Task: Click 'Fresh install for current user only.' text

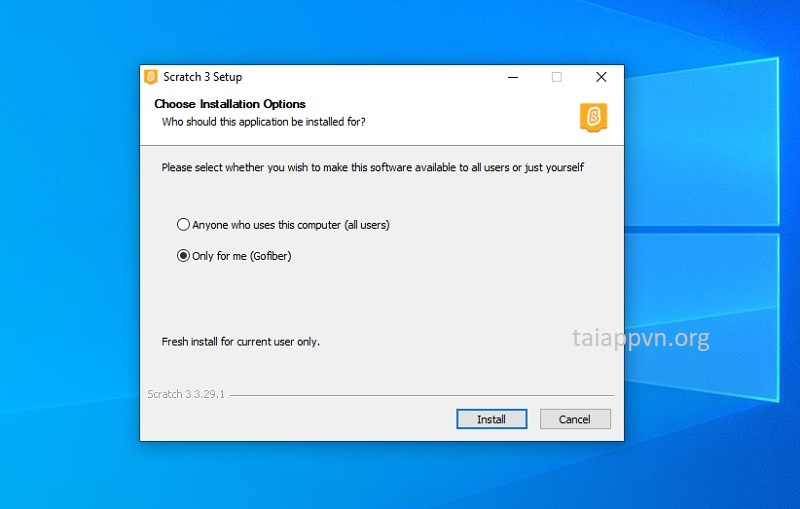Action: (x=240, y=341)
